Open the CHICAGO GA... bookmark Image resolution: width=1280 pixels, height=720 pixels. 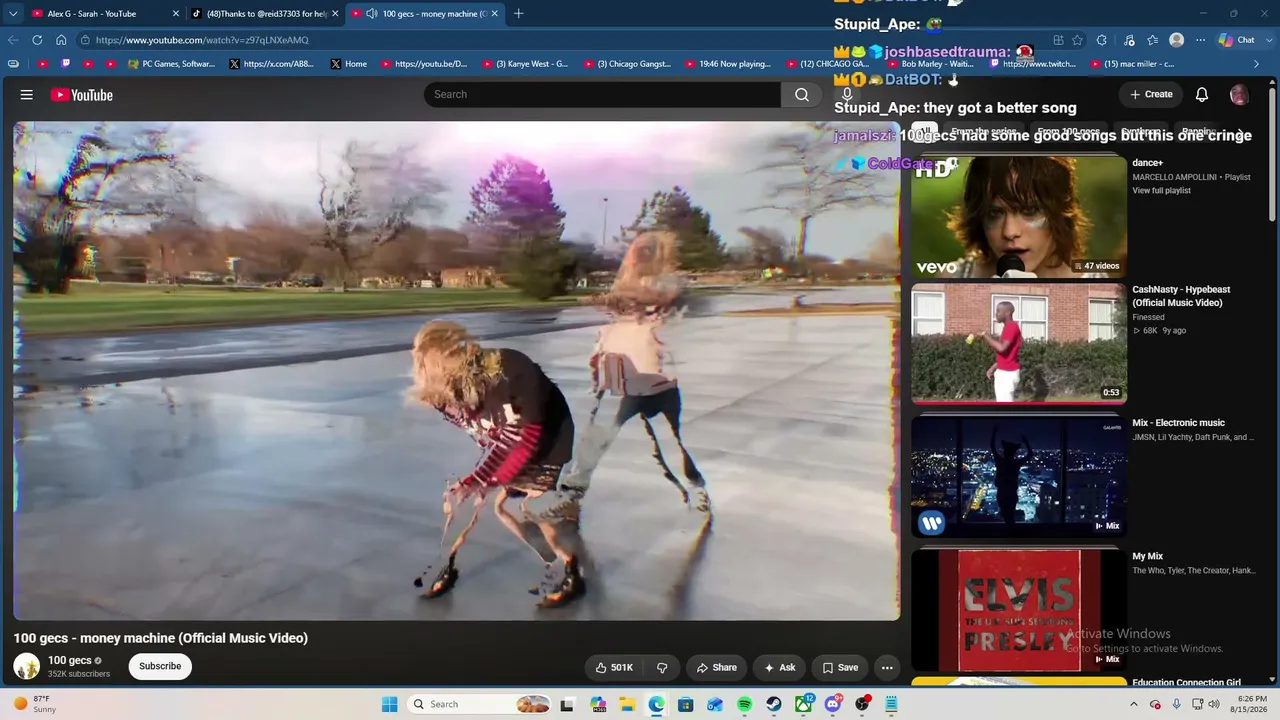(827, 64)
